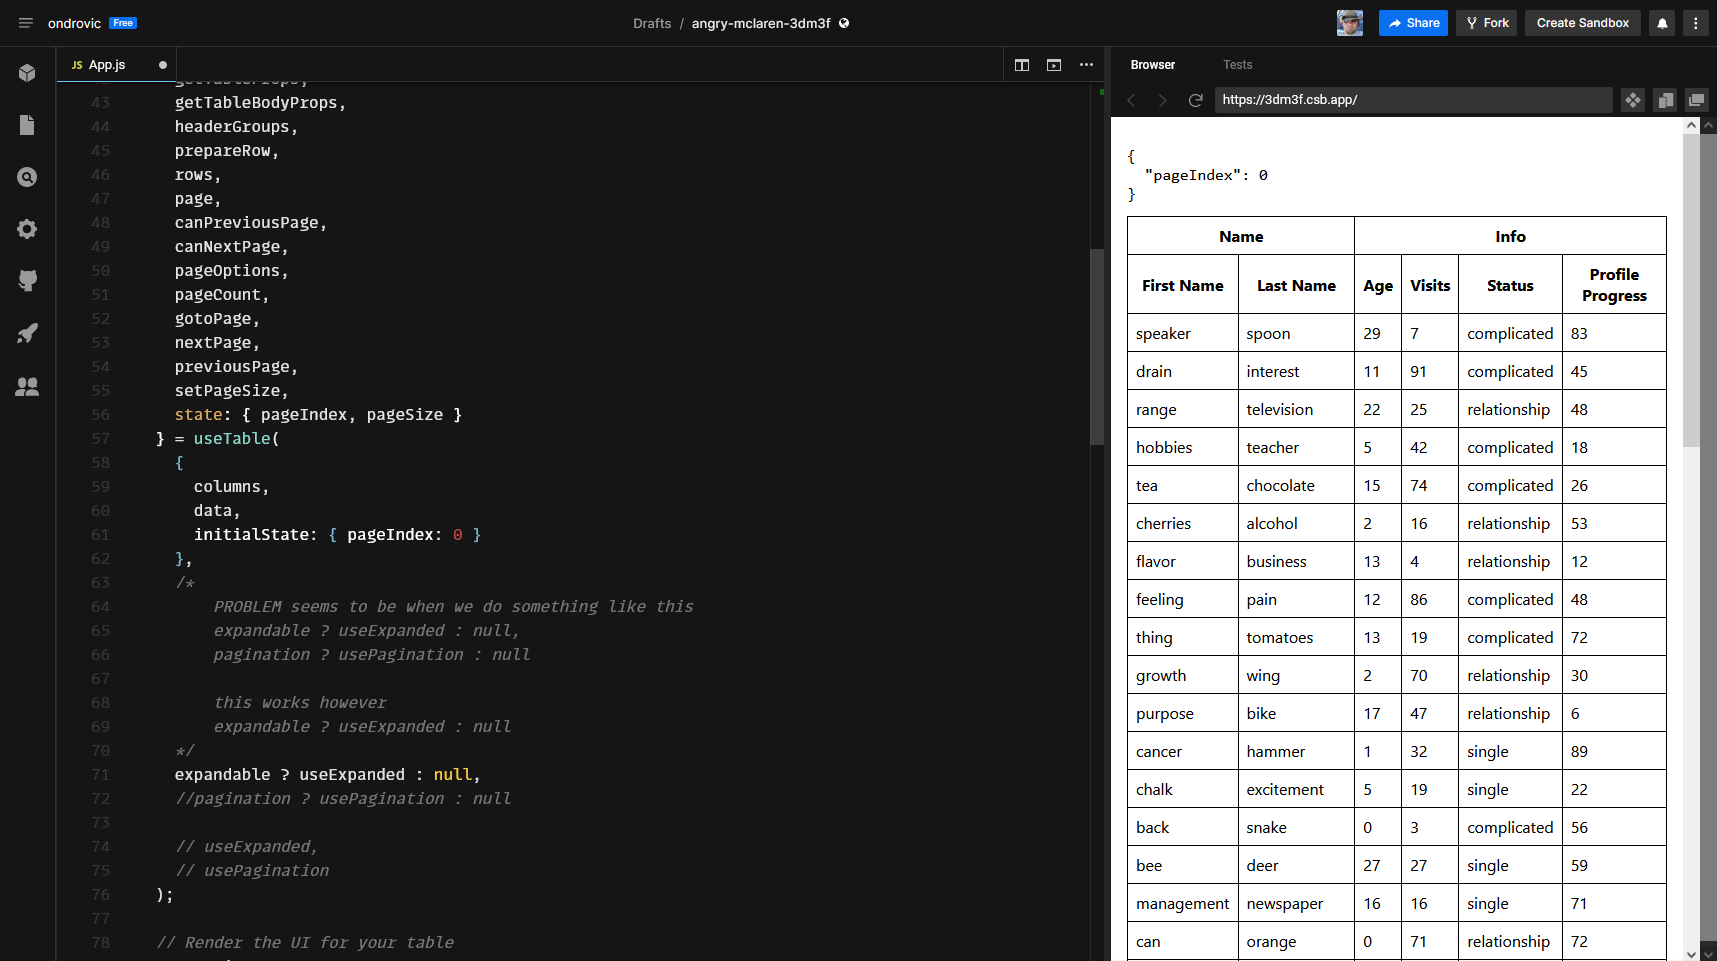Screen dimensions: 1717x961
Task: Open the Configuration gear icon in the sidebar
Action: (27, 229)
